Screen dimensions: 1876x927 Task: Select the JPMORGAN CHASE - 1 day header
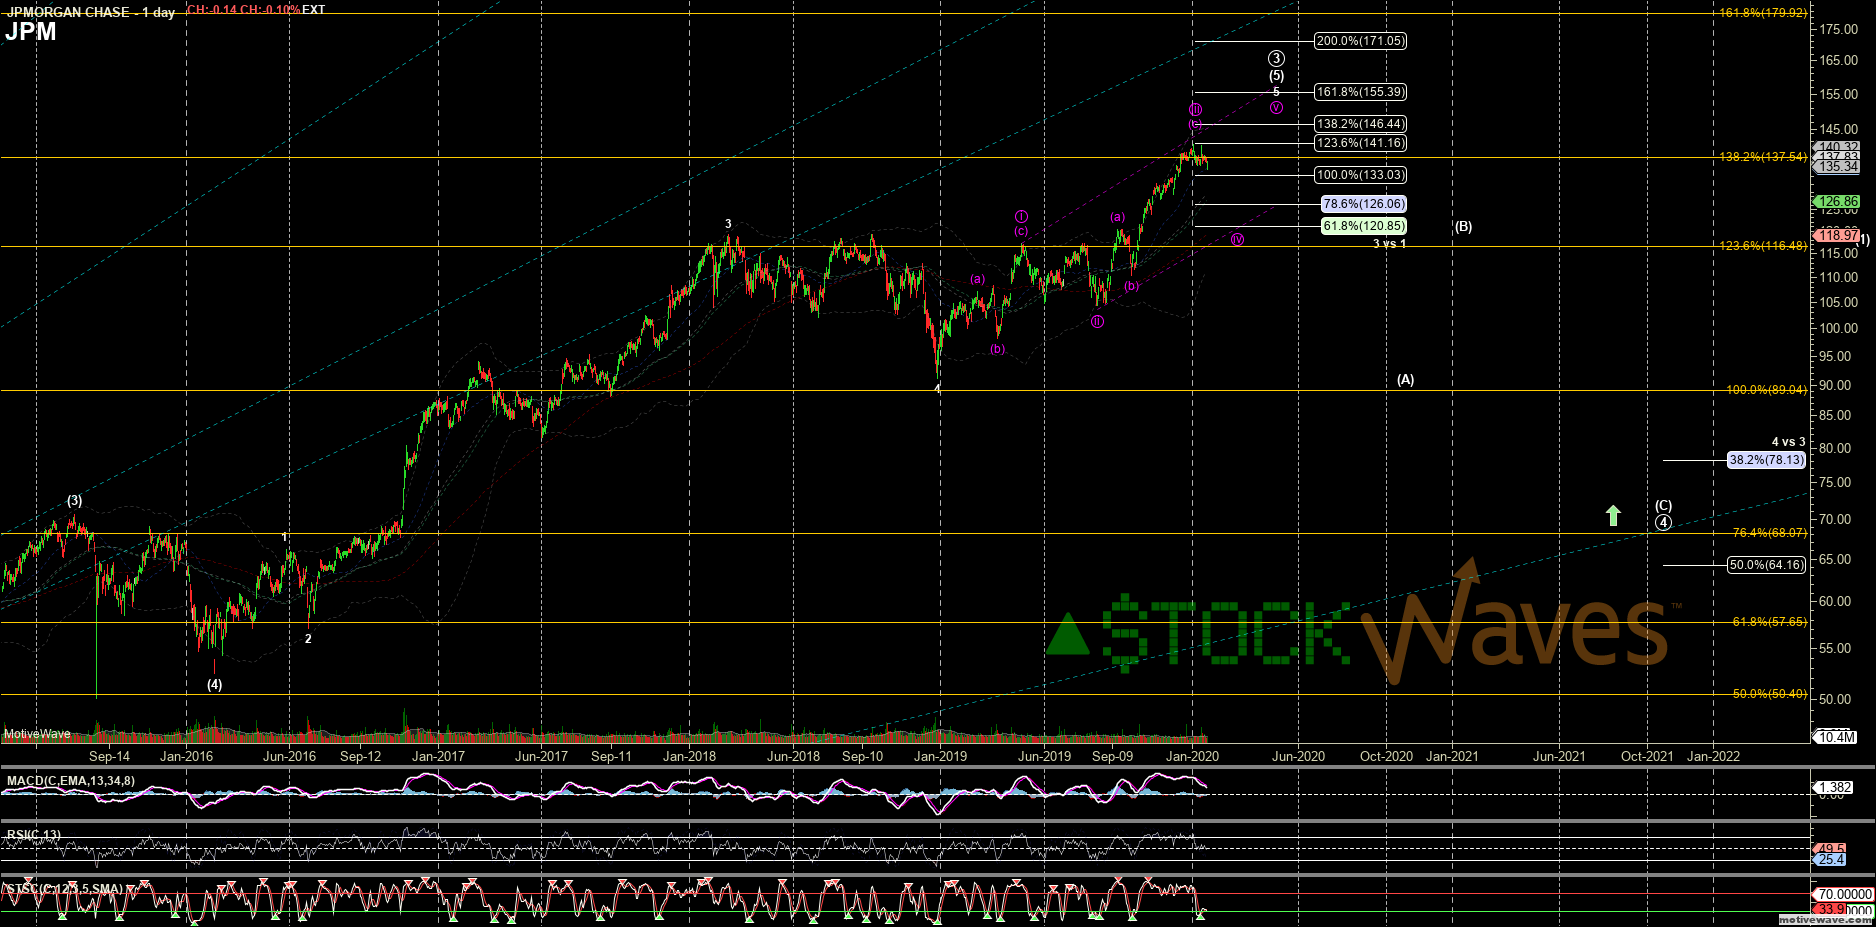point(91,12)
